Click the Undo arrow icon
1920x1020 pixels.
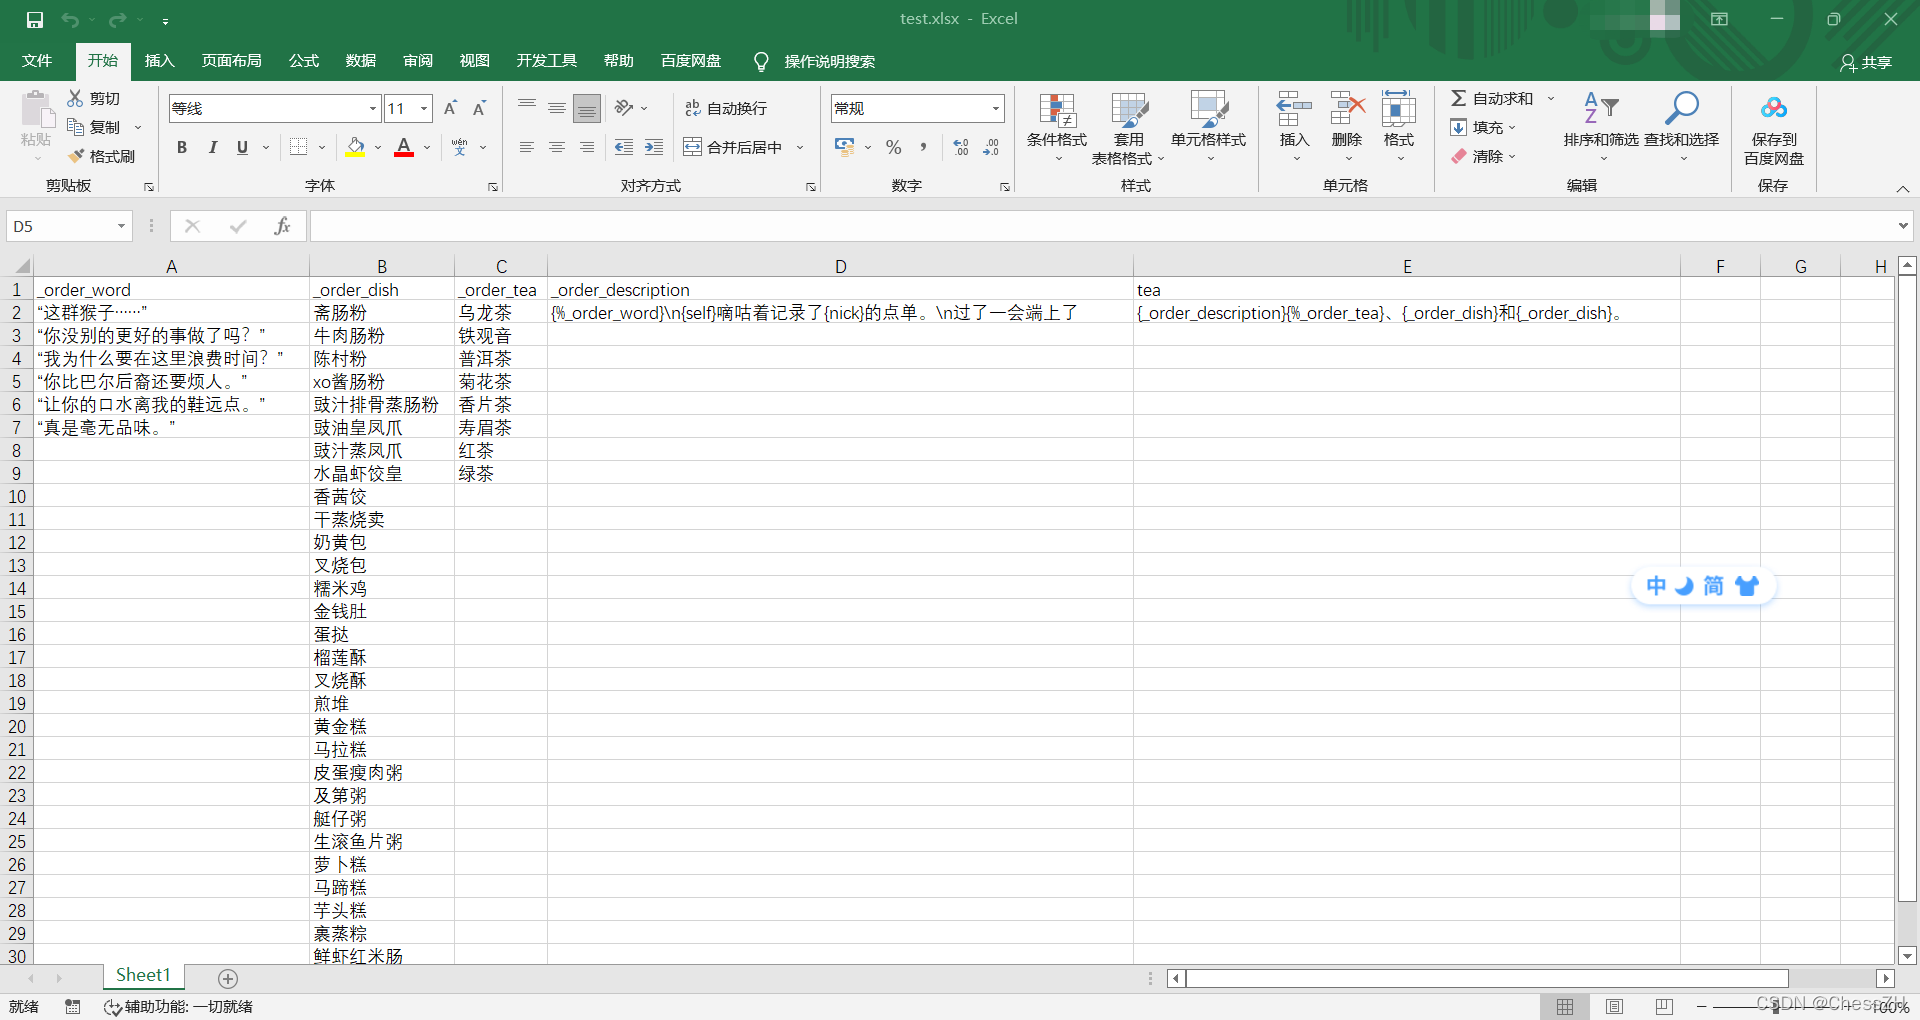pos(69,20)
